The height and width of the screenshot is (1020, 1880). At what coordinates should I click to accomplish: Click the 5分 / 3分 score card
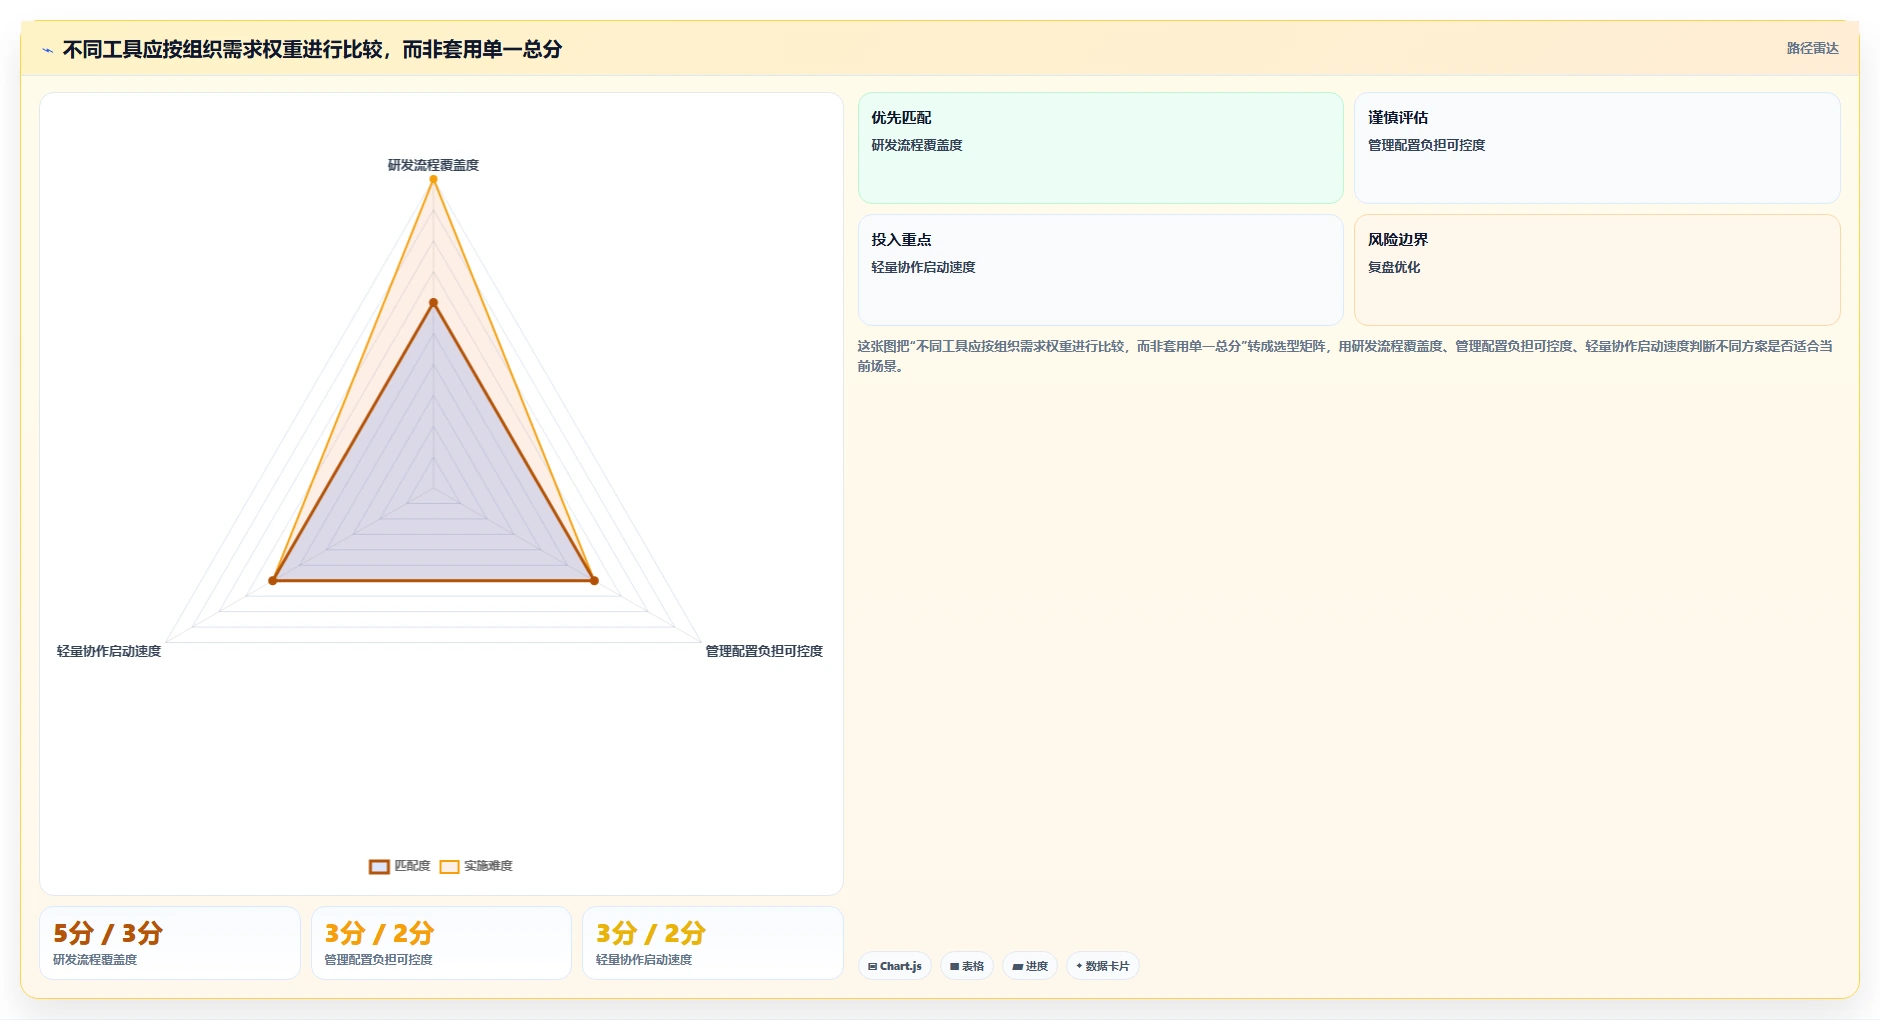tap(170, 943)
